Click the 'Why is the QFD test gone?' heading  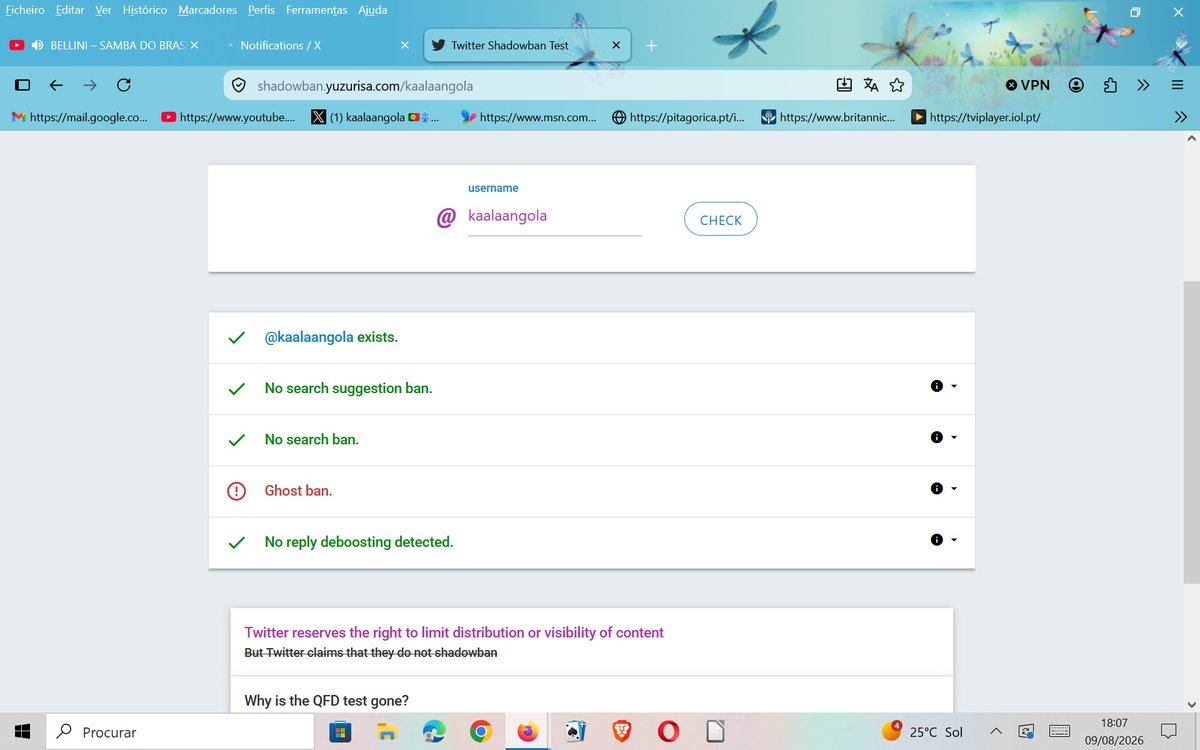pos(326,700)
